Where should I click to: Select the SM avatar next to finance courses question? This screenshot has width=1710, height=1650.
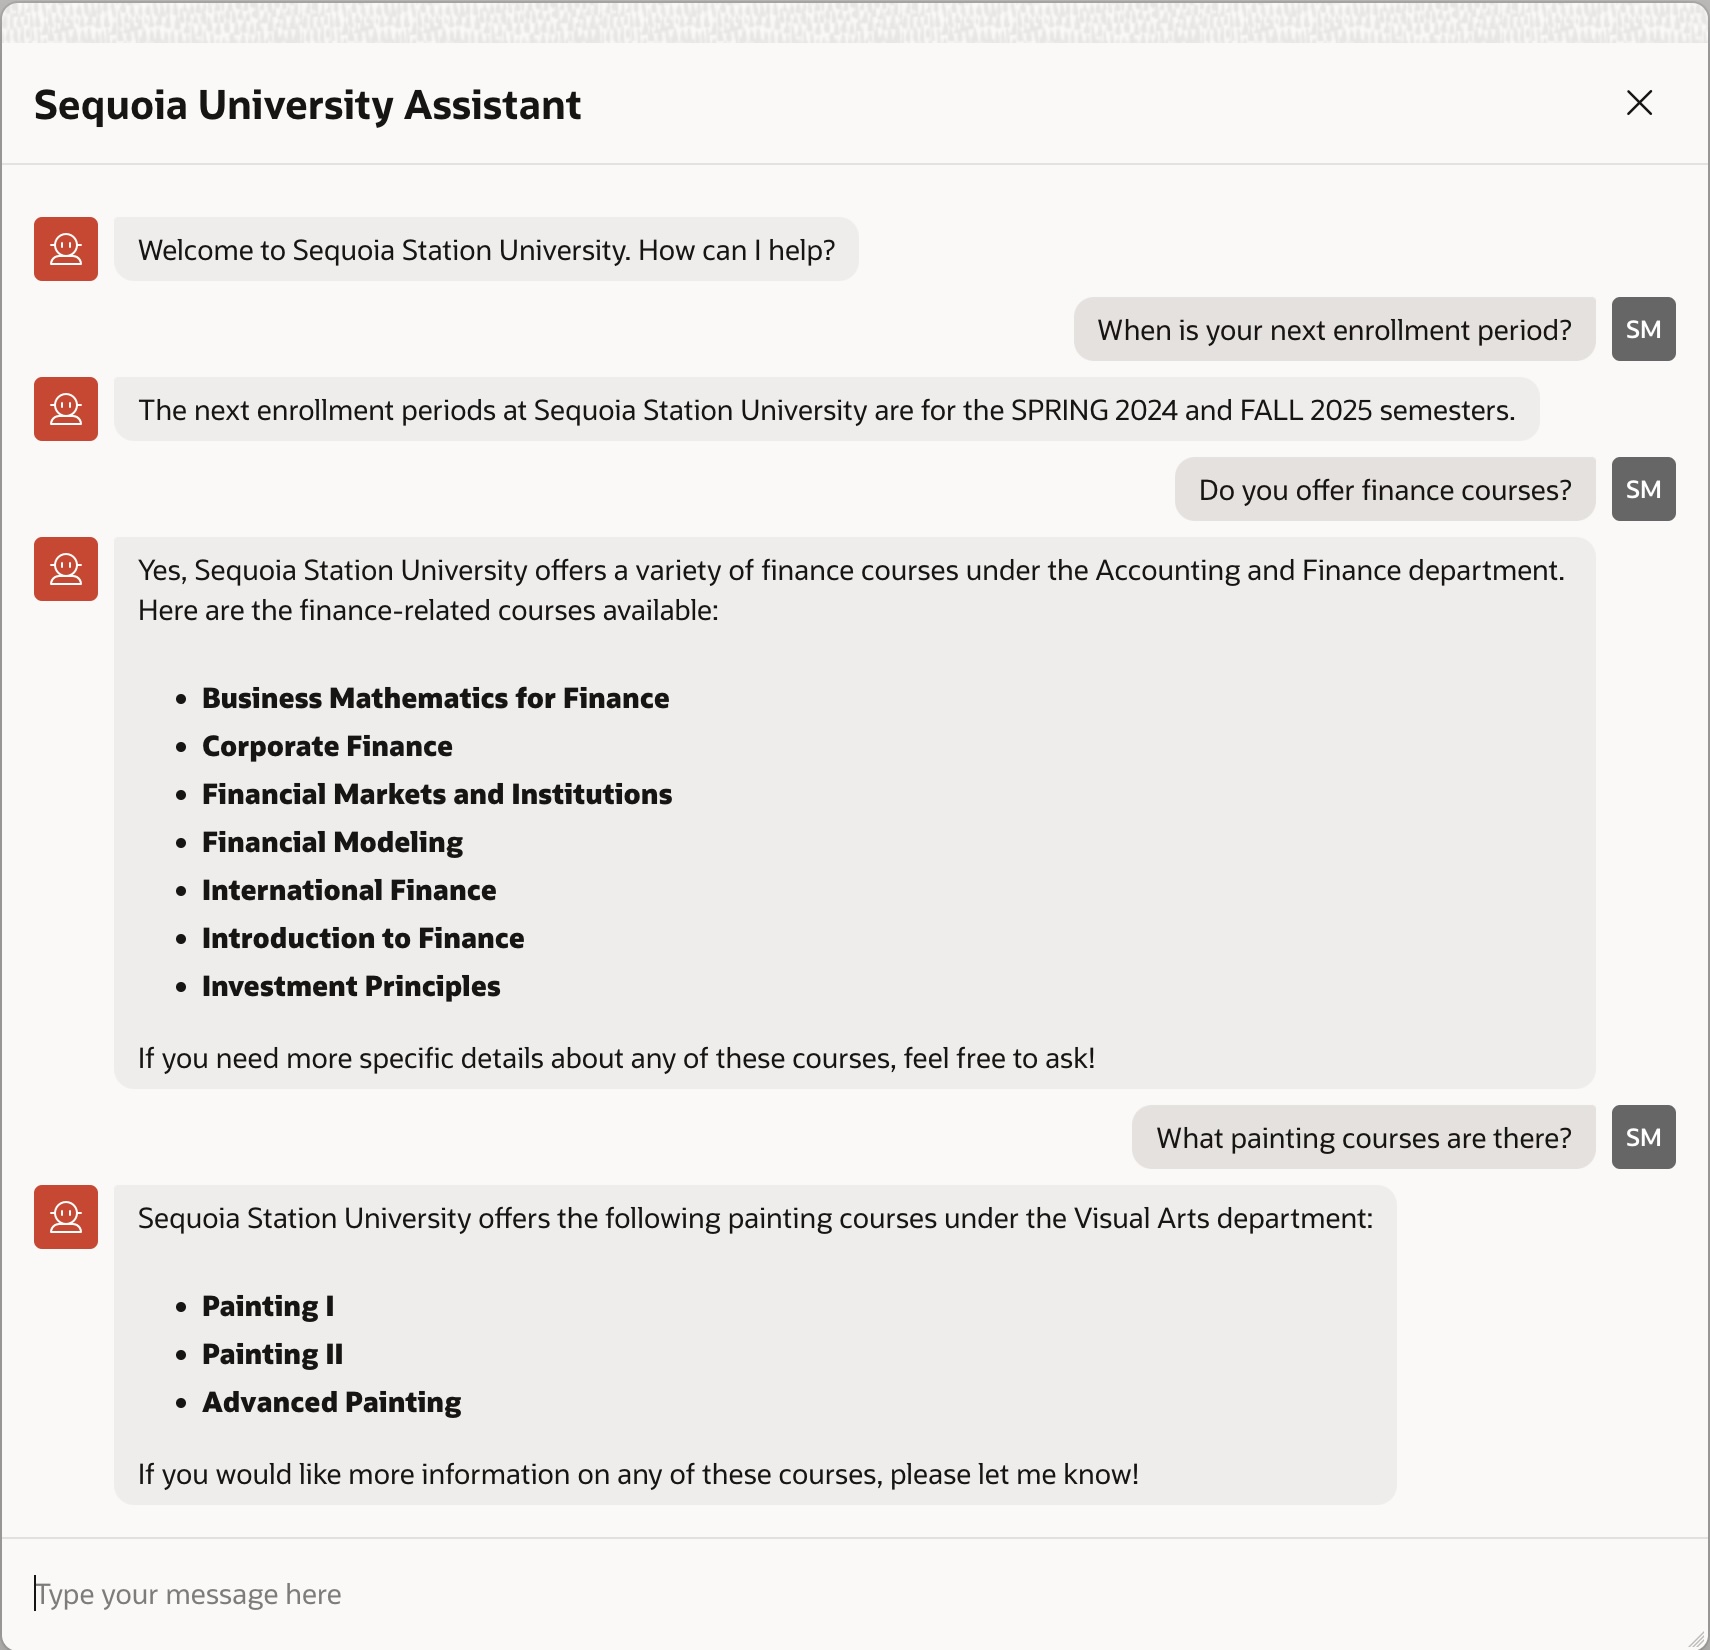(1641, 489)
